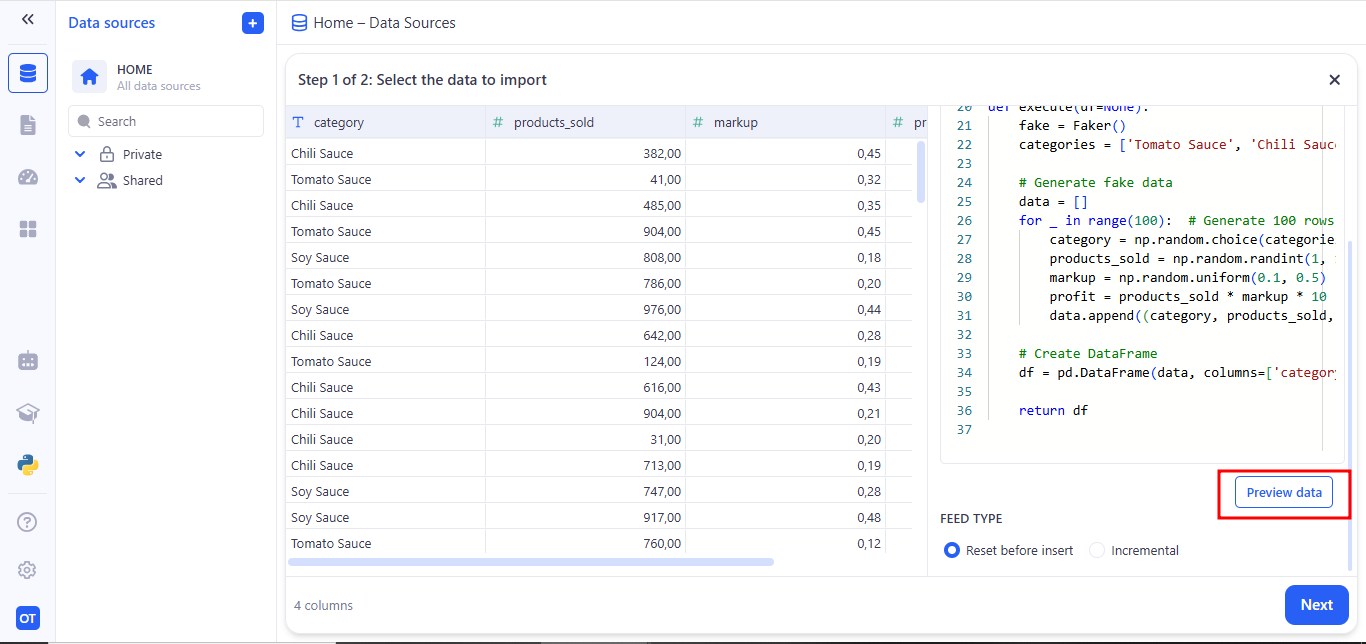Select the Incremental feed type

click(1097, 550)
